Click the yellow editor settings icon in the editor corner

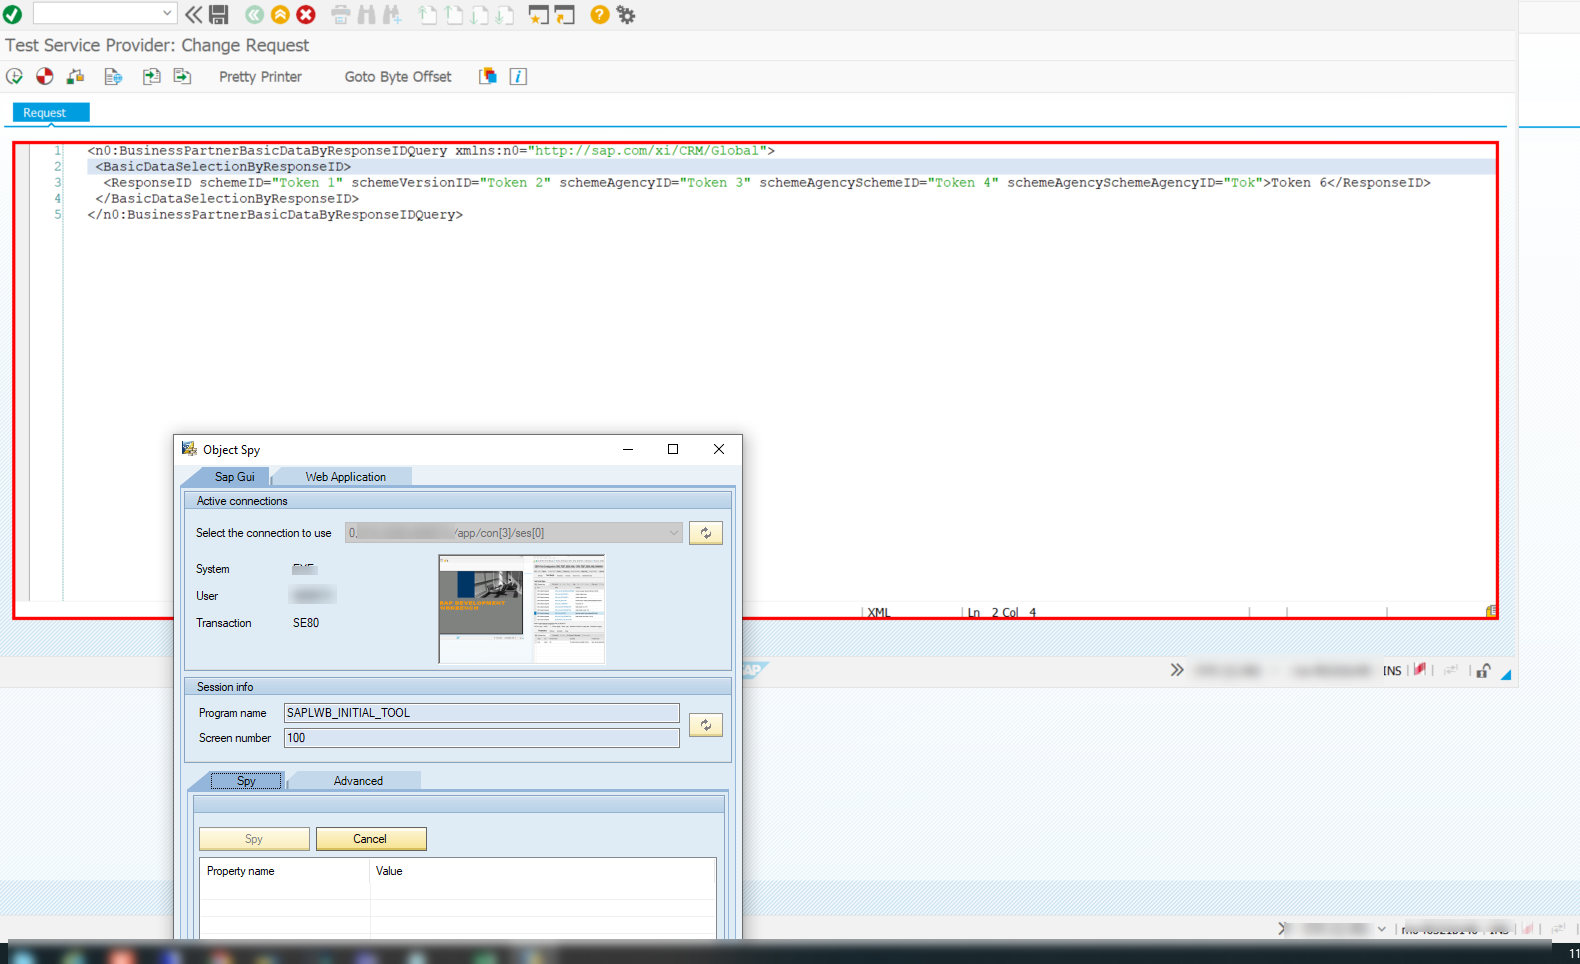[x=1491, y=611]
